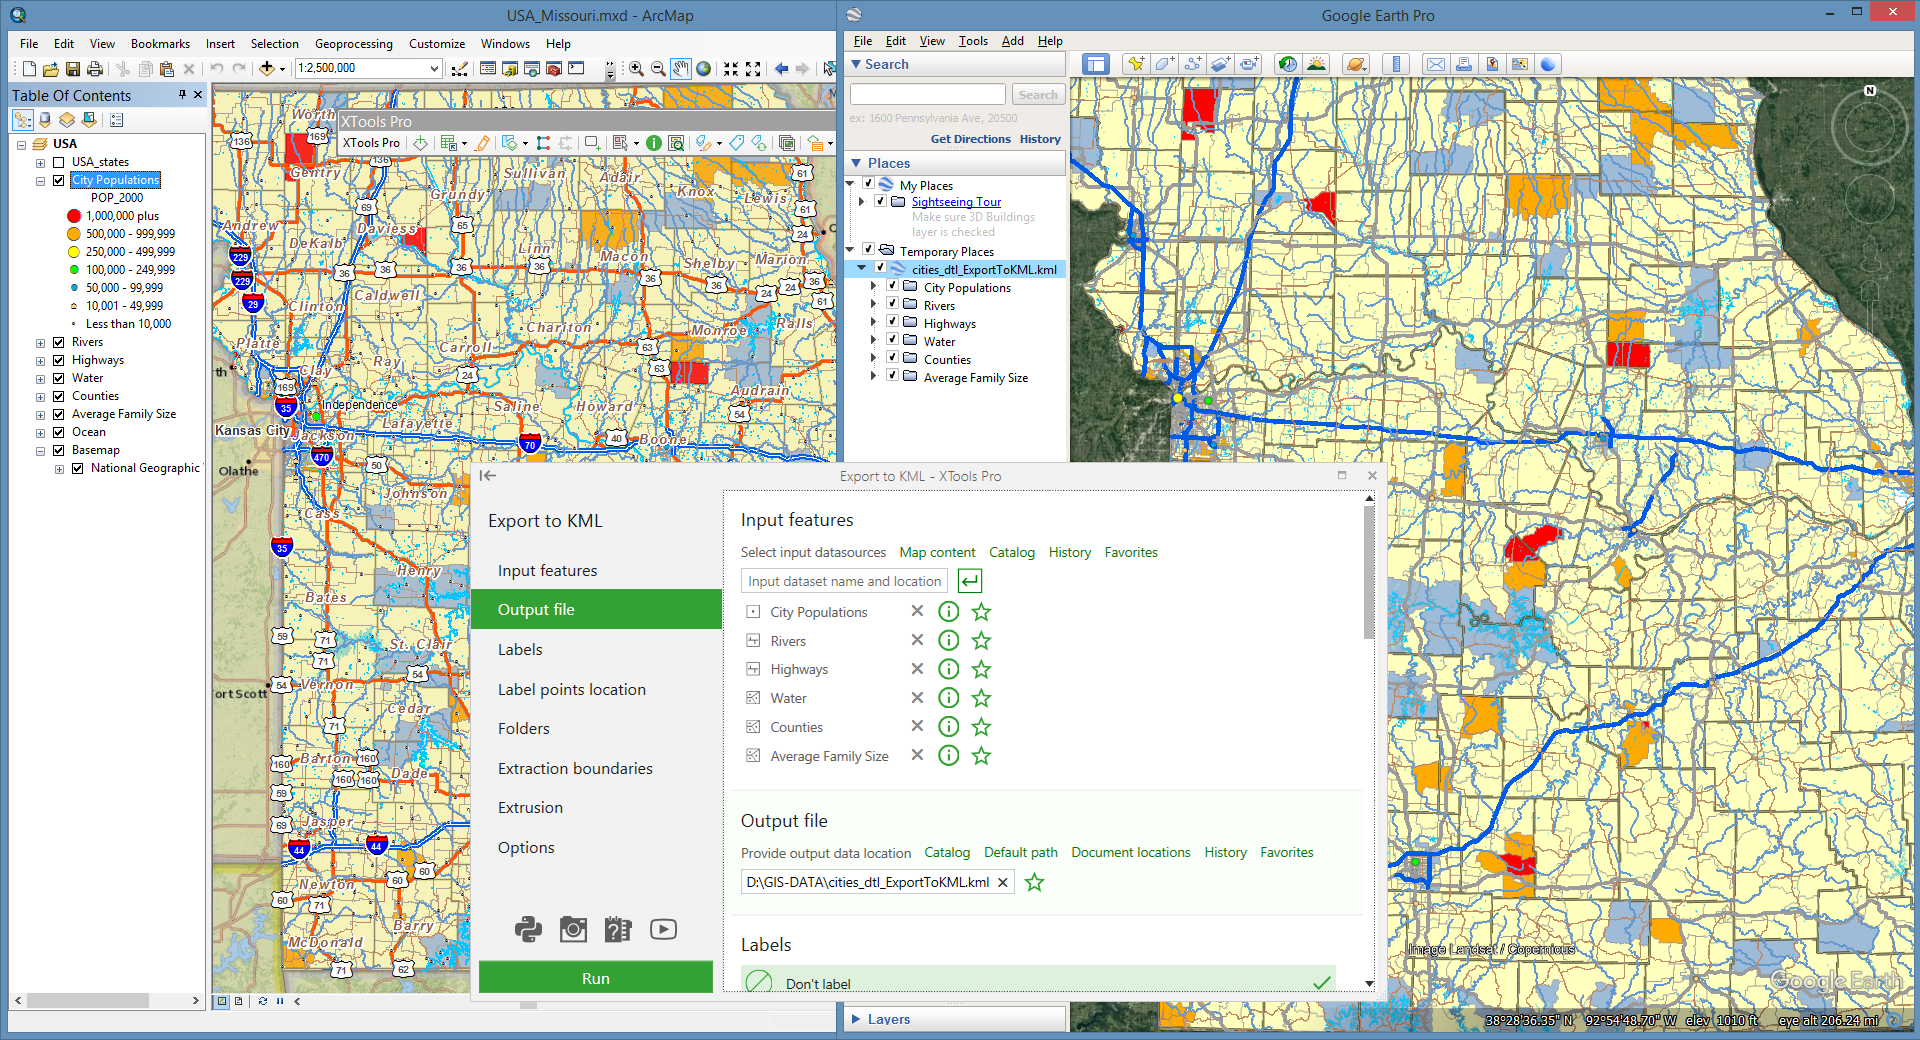Screen dimensions: 1920x1040
Task: Toggle Ocean layer checkbox in ArcMap
Action: click(x=59, y=432)
